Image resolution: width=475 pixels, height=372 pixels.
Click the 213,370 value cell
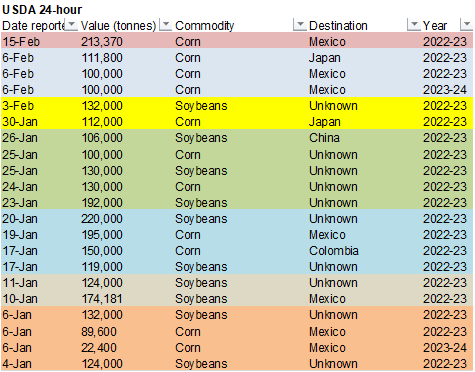(x=102, y=42)
